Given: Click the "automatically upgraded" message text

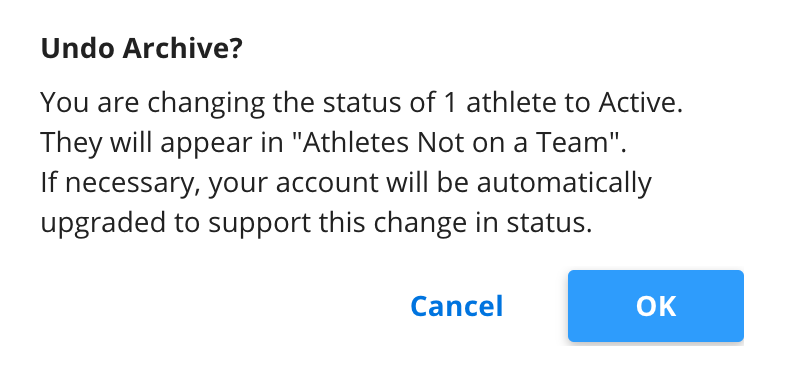Looking at the screenshot, I should (346, 203).
